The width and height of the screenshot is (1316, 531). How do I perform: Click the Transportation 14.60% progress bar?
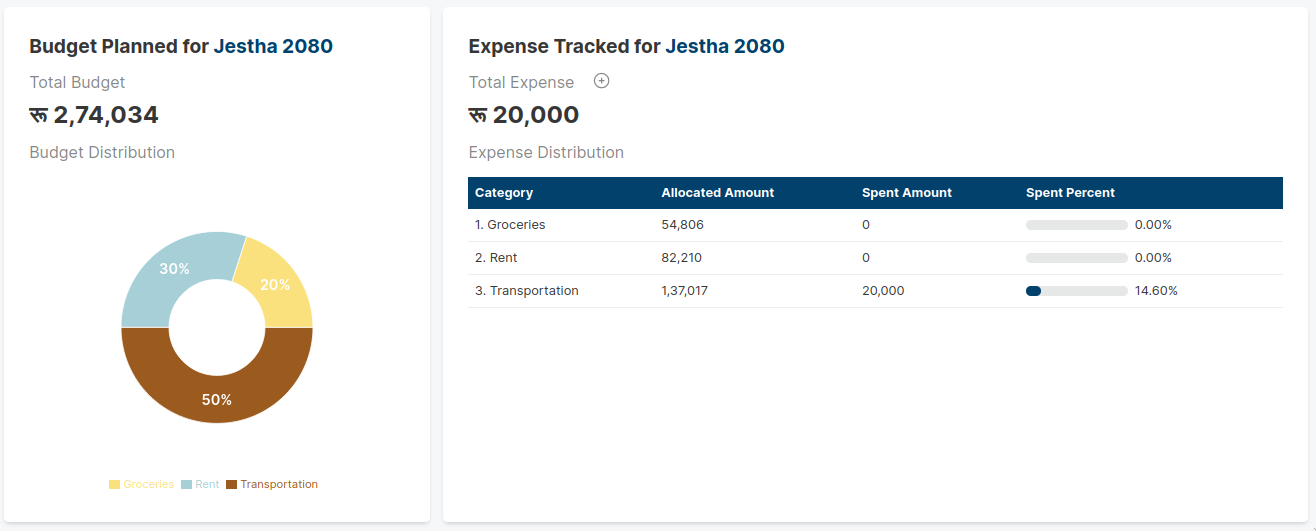point(1076,291)
